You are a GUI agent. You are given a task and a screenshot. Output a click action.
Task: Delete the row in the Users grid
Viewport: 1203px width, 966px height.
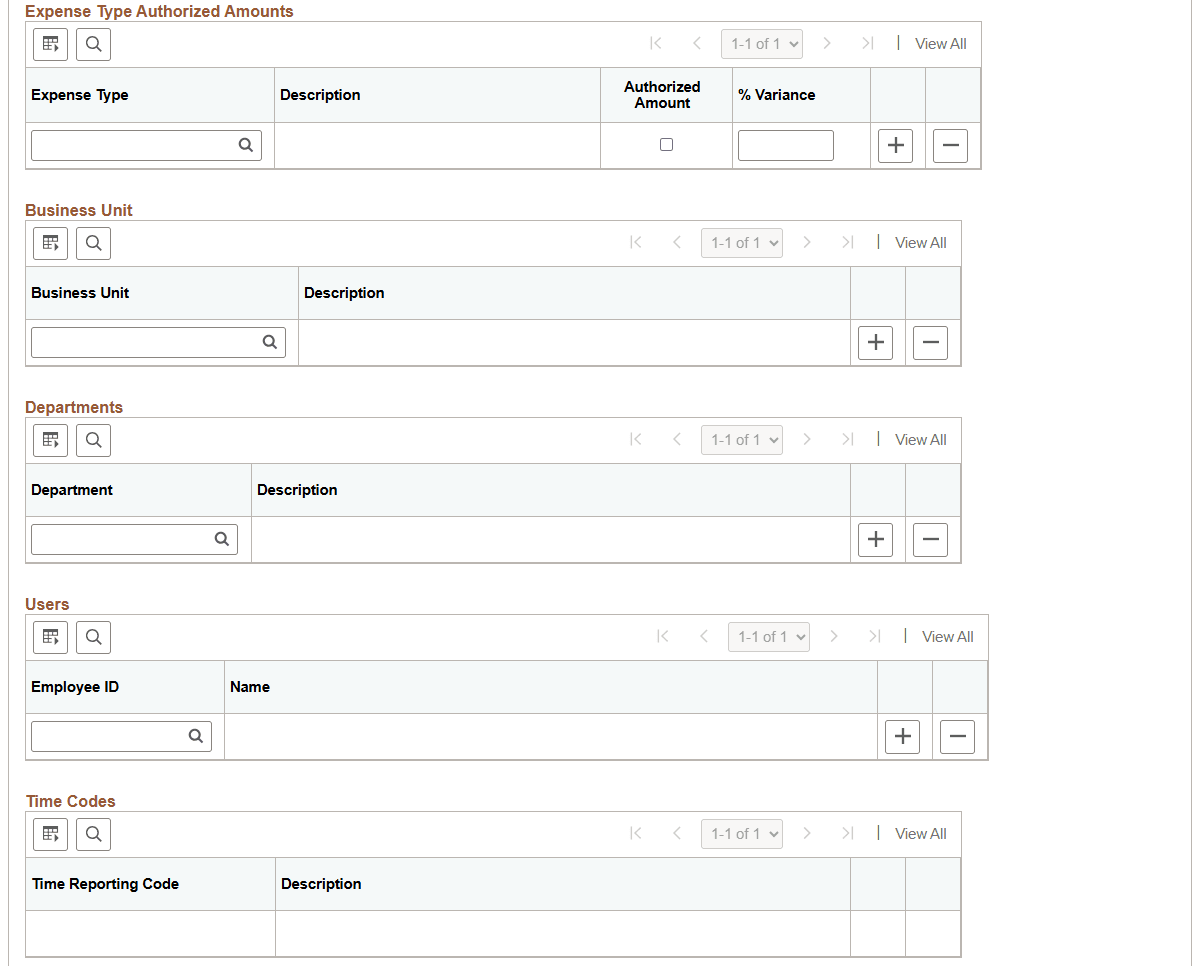coord(957,736)
